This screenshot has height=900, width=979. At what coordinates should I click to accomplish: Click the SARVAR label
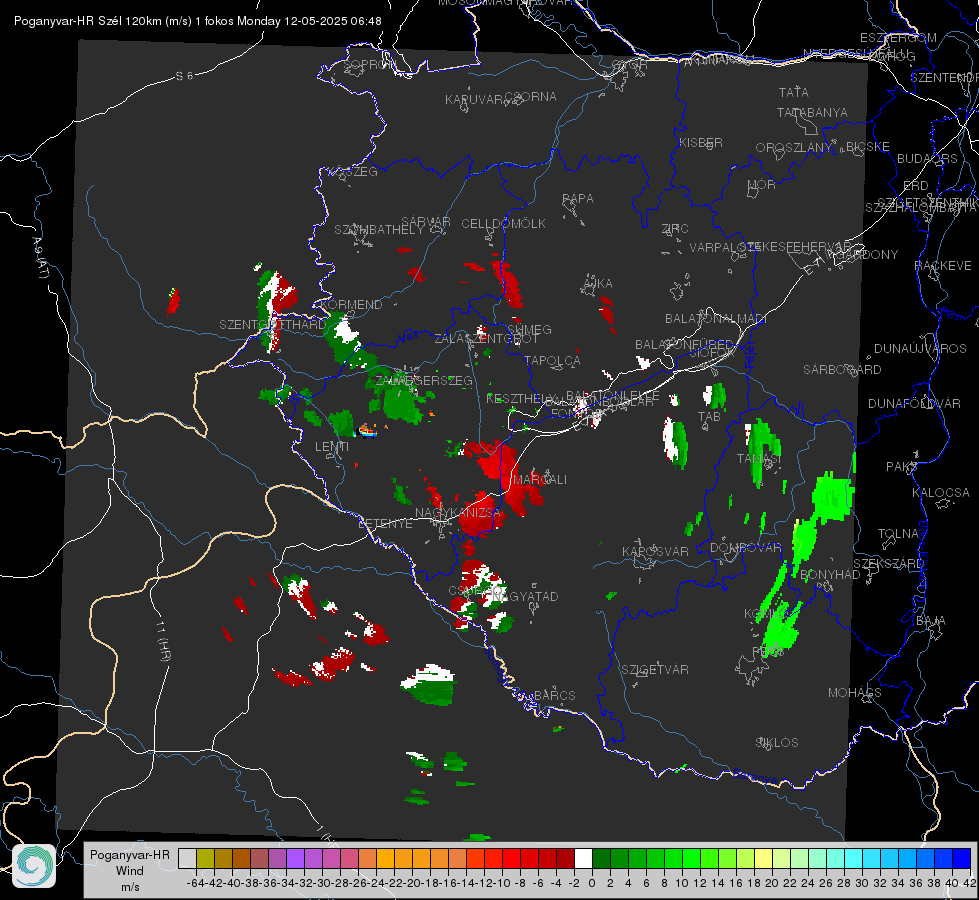426,222
